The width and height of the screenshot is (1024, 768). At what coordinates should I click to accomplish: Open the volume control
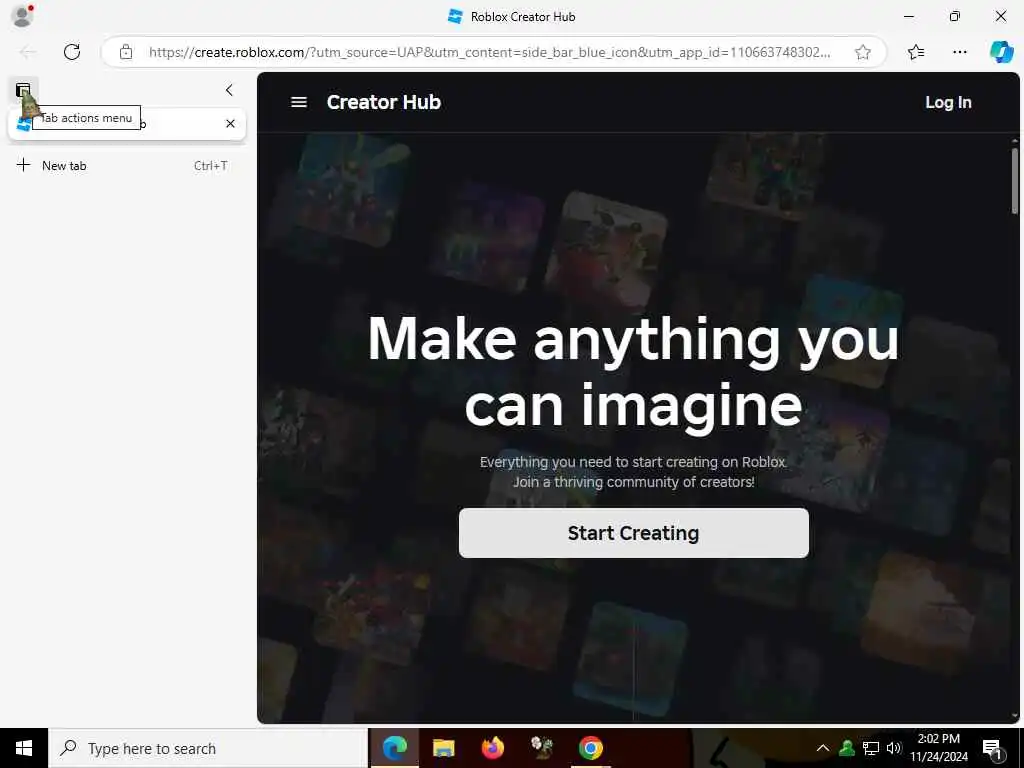pyautogui.click(x=894, y=748)
